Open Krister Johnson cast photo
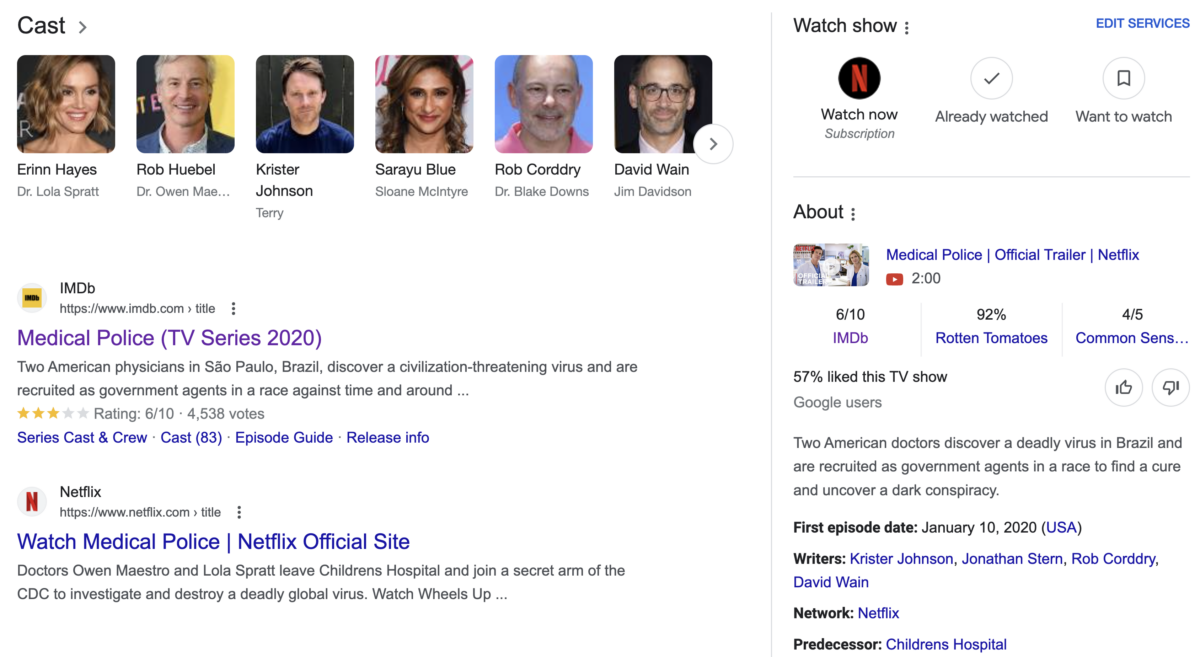Screen dimensions: 1200x657 pos(305,104)
